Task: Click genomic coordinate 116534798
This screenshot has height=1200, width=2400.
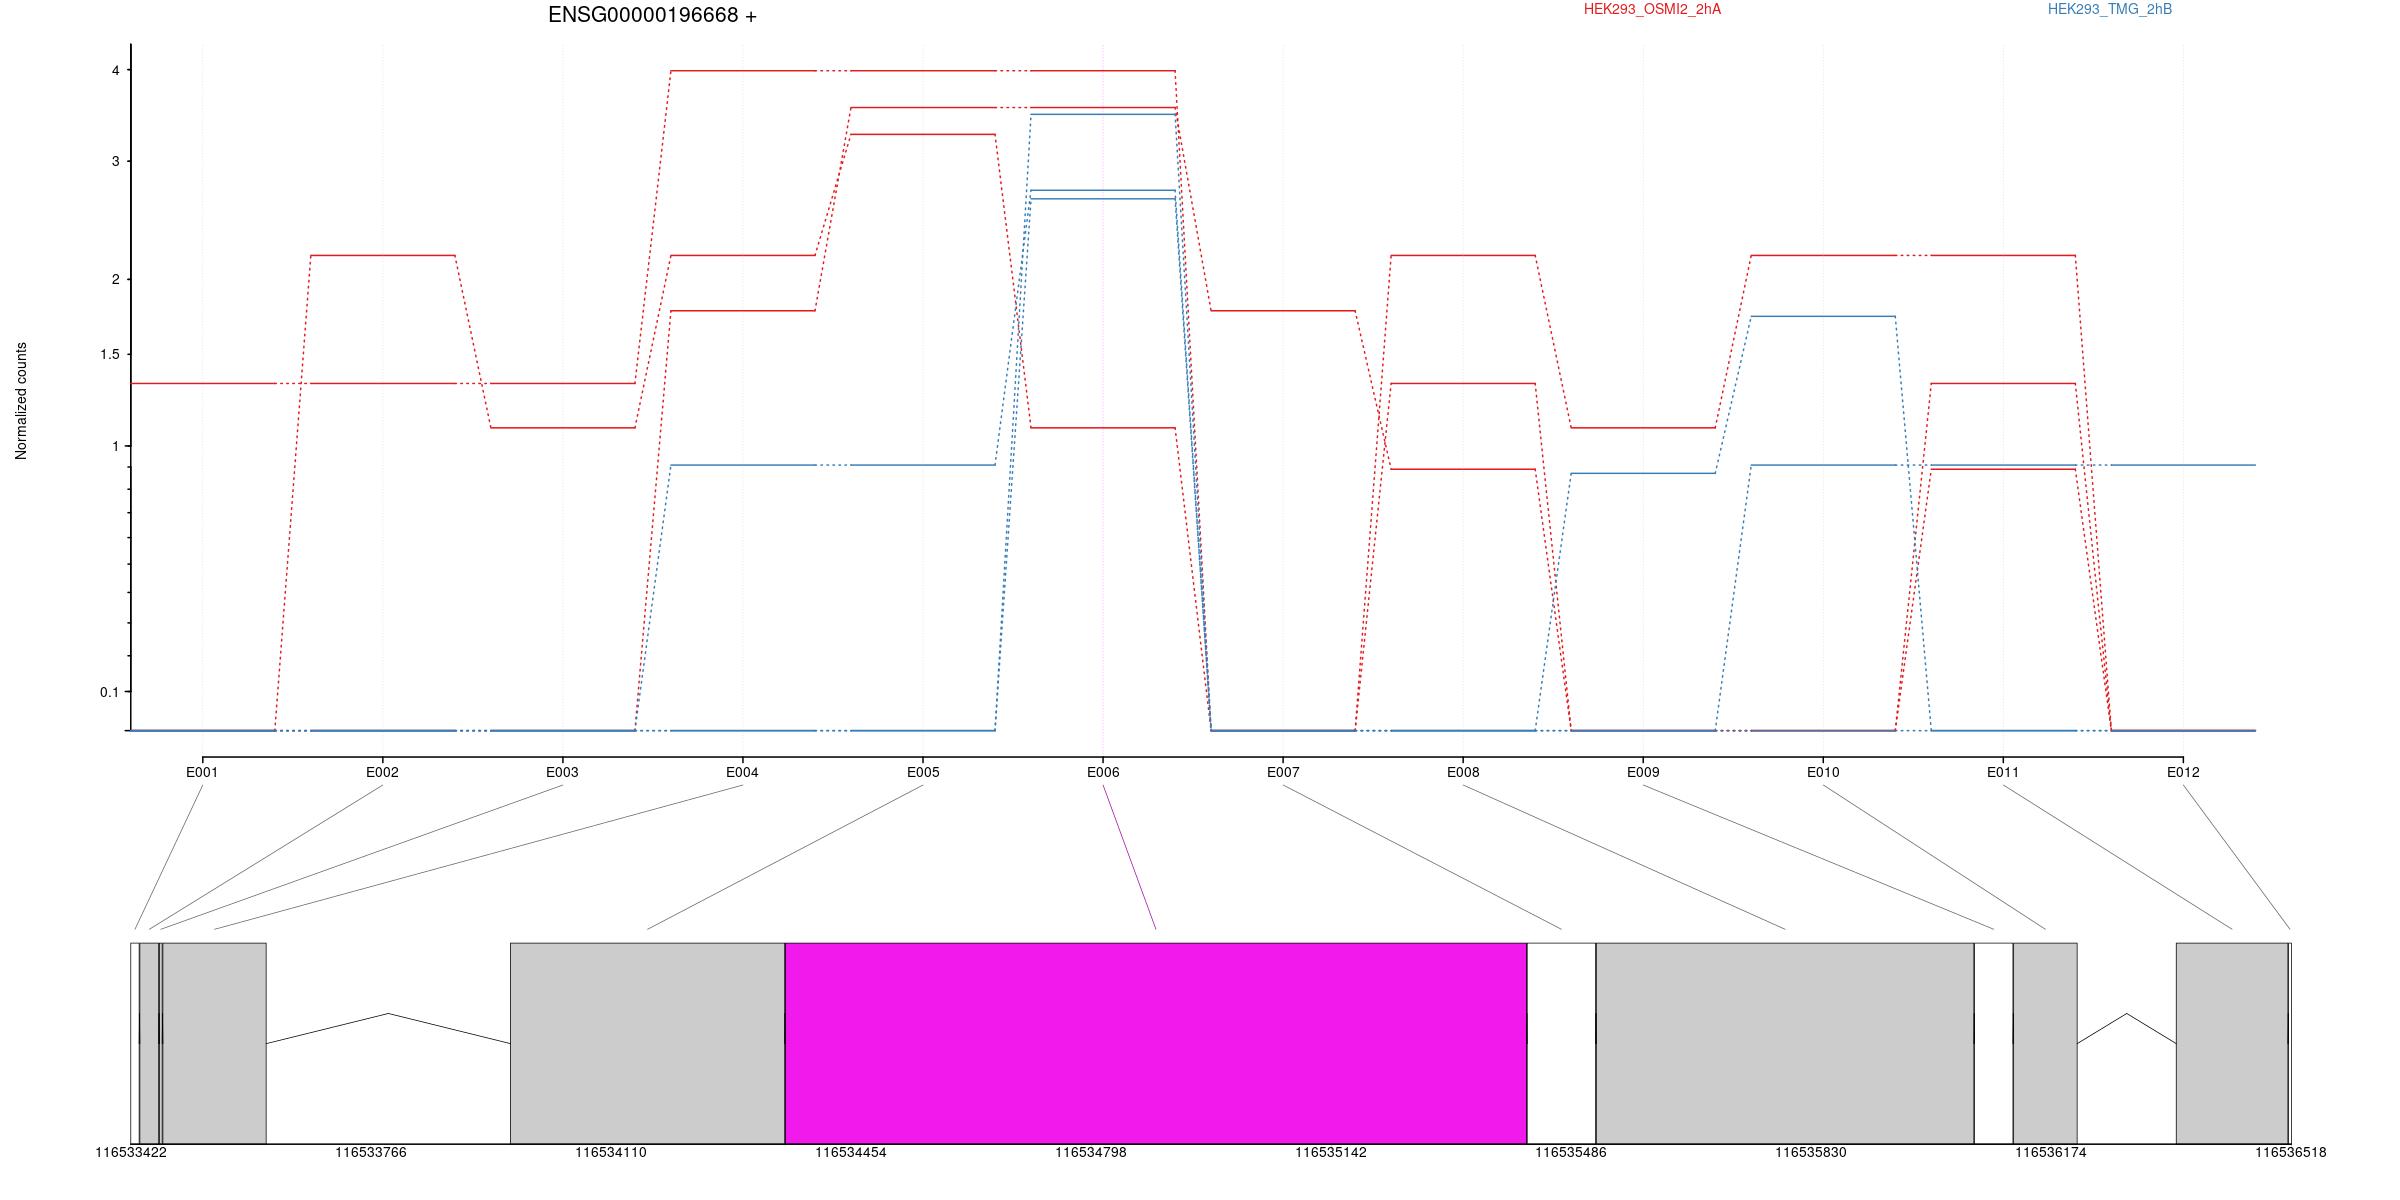Action: click(x=1091, y=1153)
